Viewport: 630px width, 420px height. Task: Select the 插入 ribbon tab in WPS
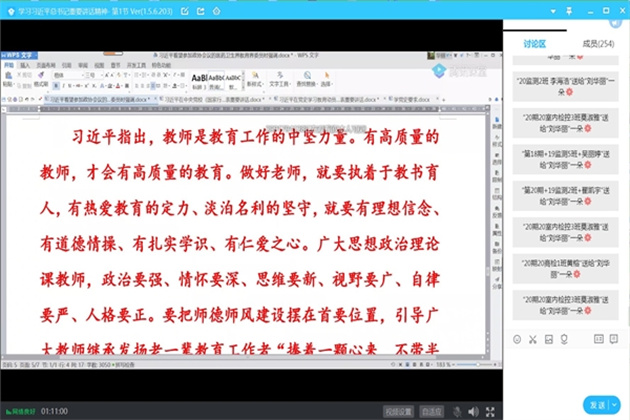tap(25, 65)
